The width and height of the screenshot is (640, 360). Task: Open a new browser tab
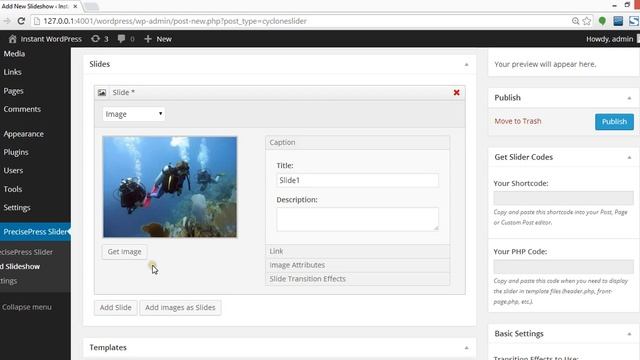pyautogui.click(x=91, y=7)
